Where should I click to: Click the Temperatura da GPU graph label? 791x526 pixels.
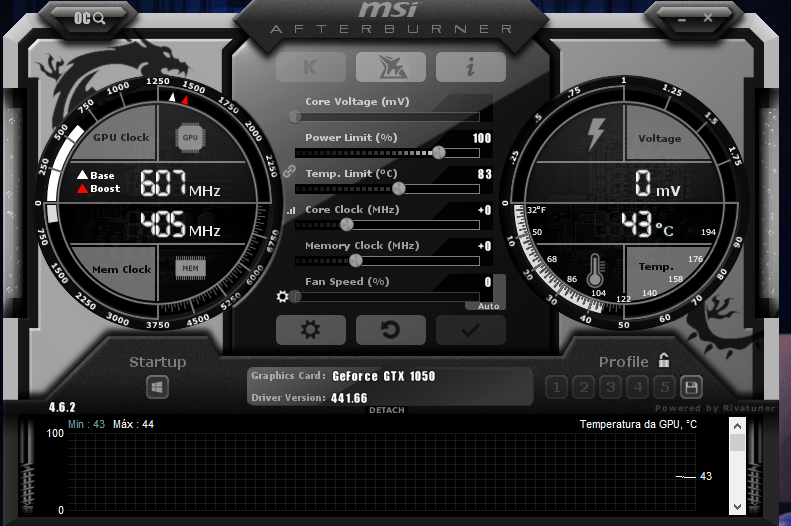point(638,424)
